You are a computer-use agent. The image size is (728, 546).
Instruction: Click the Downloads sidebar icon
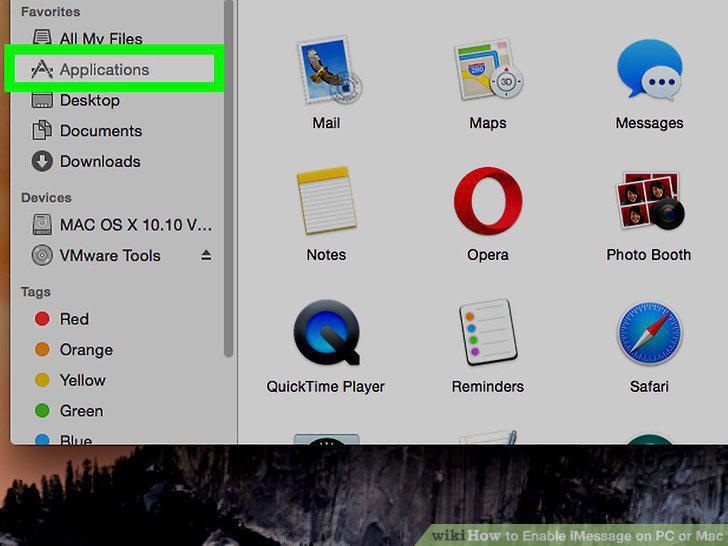coord(42,161)
